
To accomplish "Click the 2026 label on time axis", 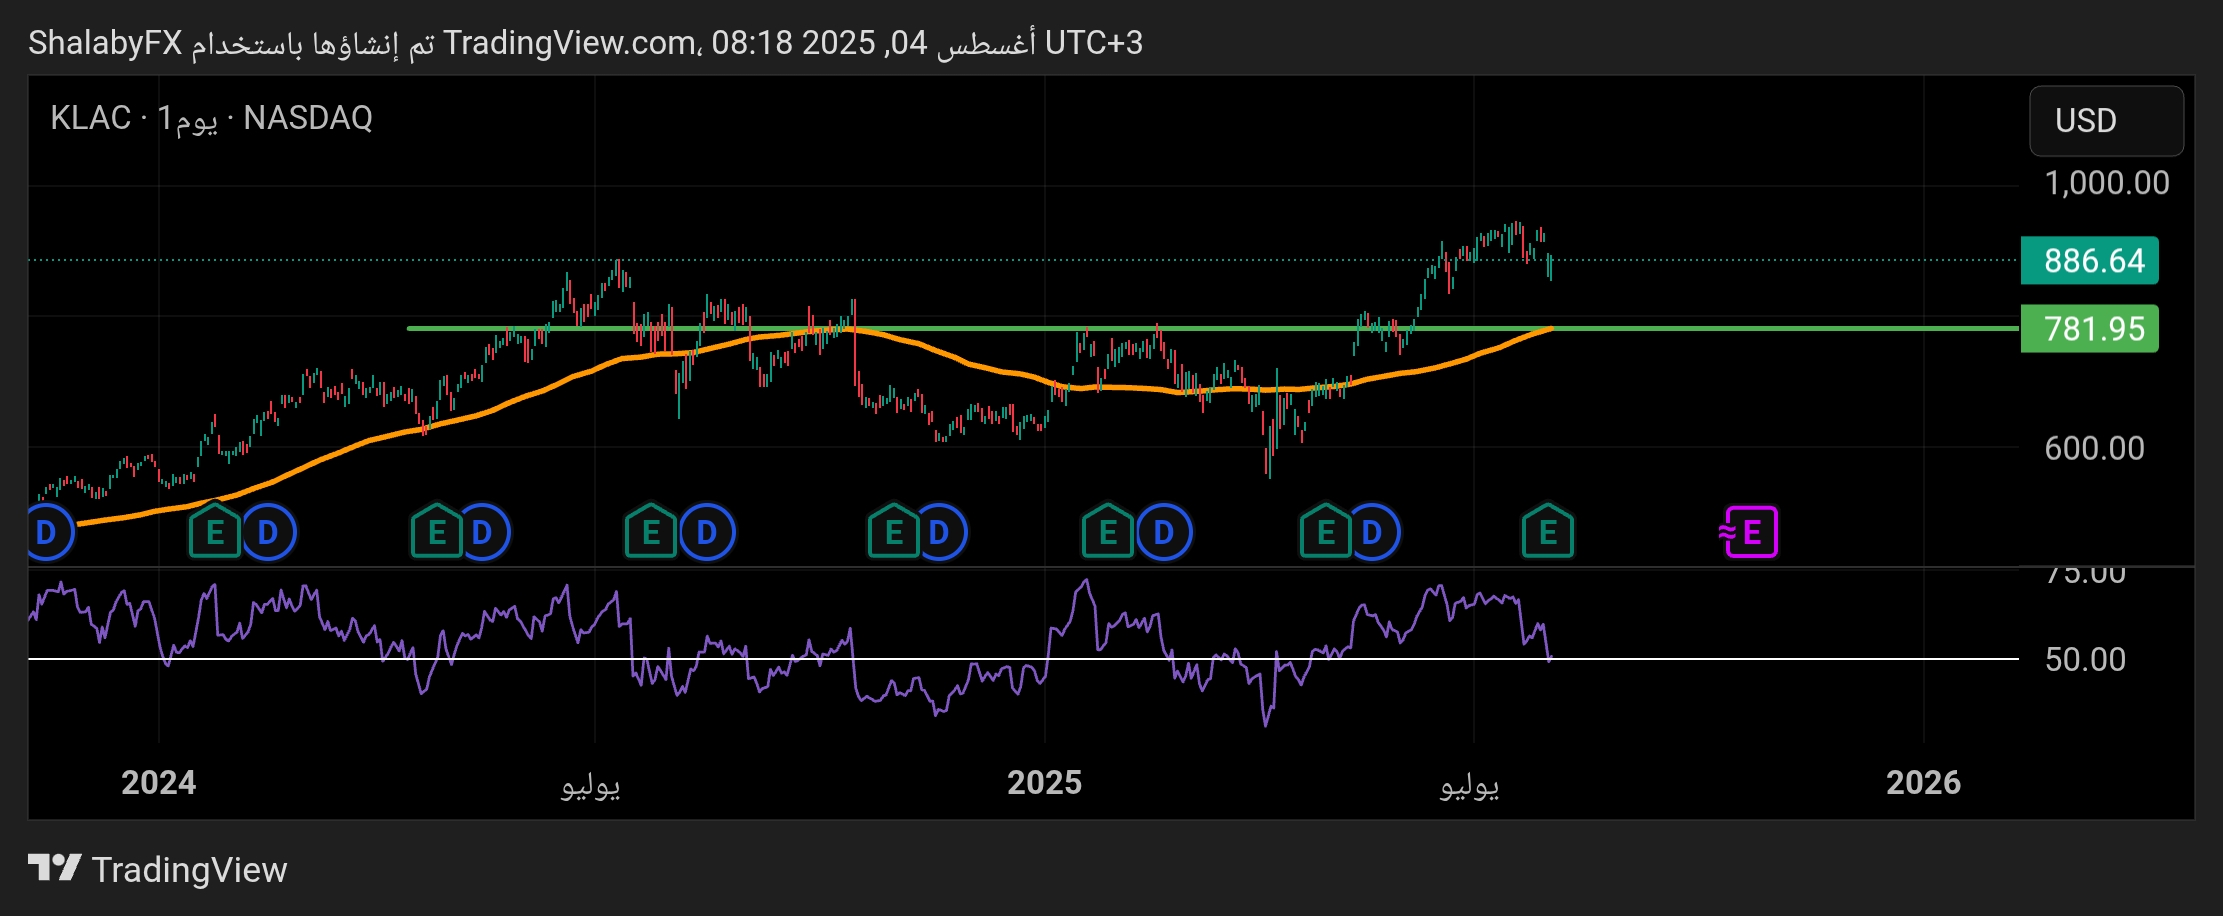I will (1923, 782).
